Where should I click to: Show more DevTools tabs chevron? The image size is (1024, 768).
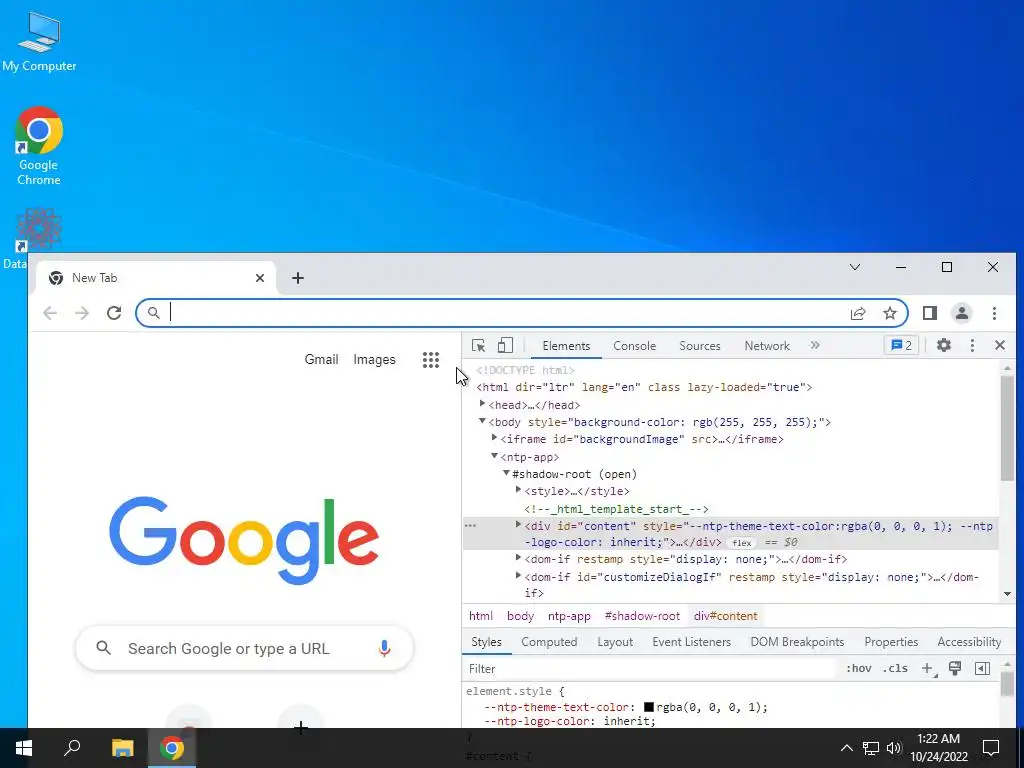815,345
